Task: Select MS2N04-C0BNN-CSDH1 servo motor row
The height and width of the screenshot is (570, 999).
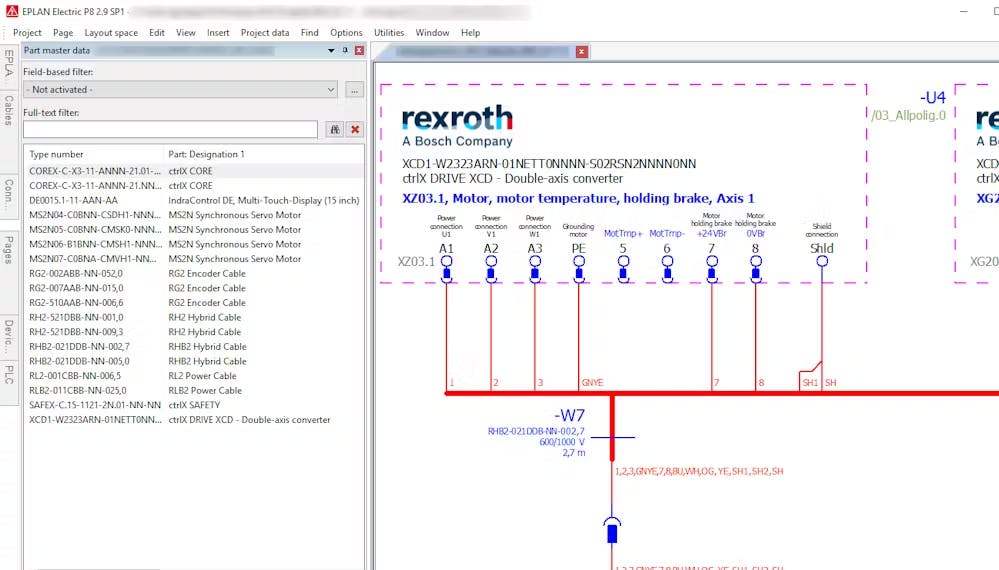Action: [x=194, y=215]
